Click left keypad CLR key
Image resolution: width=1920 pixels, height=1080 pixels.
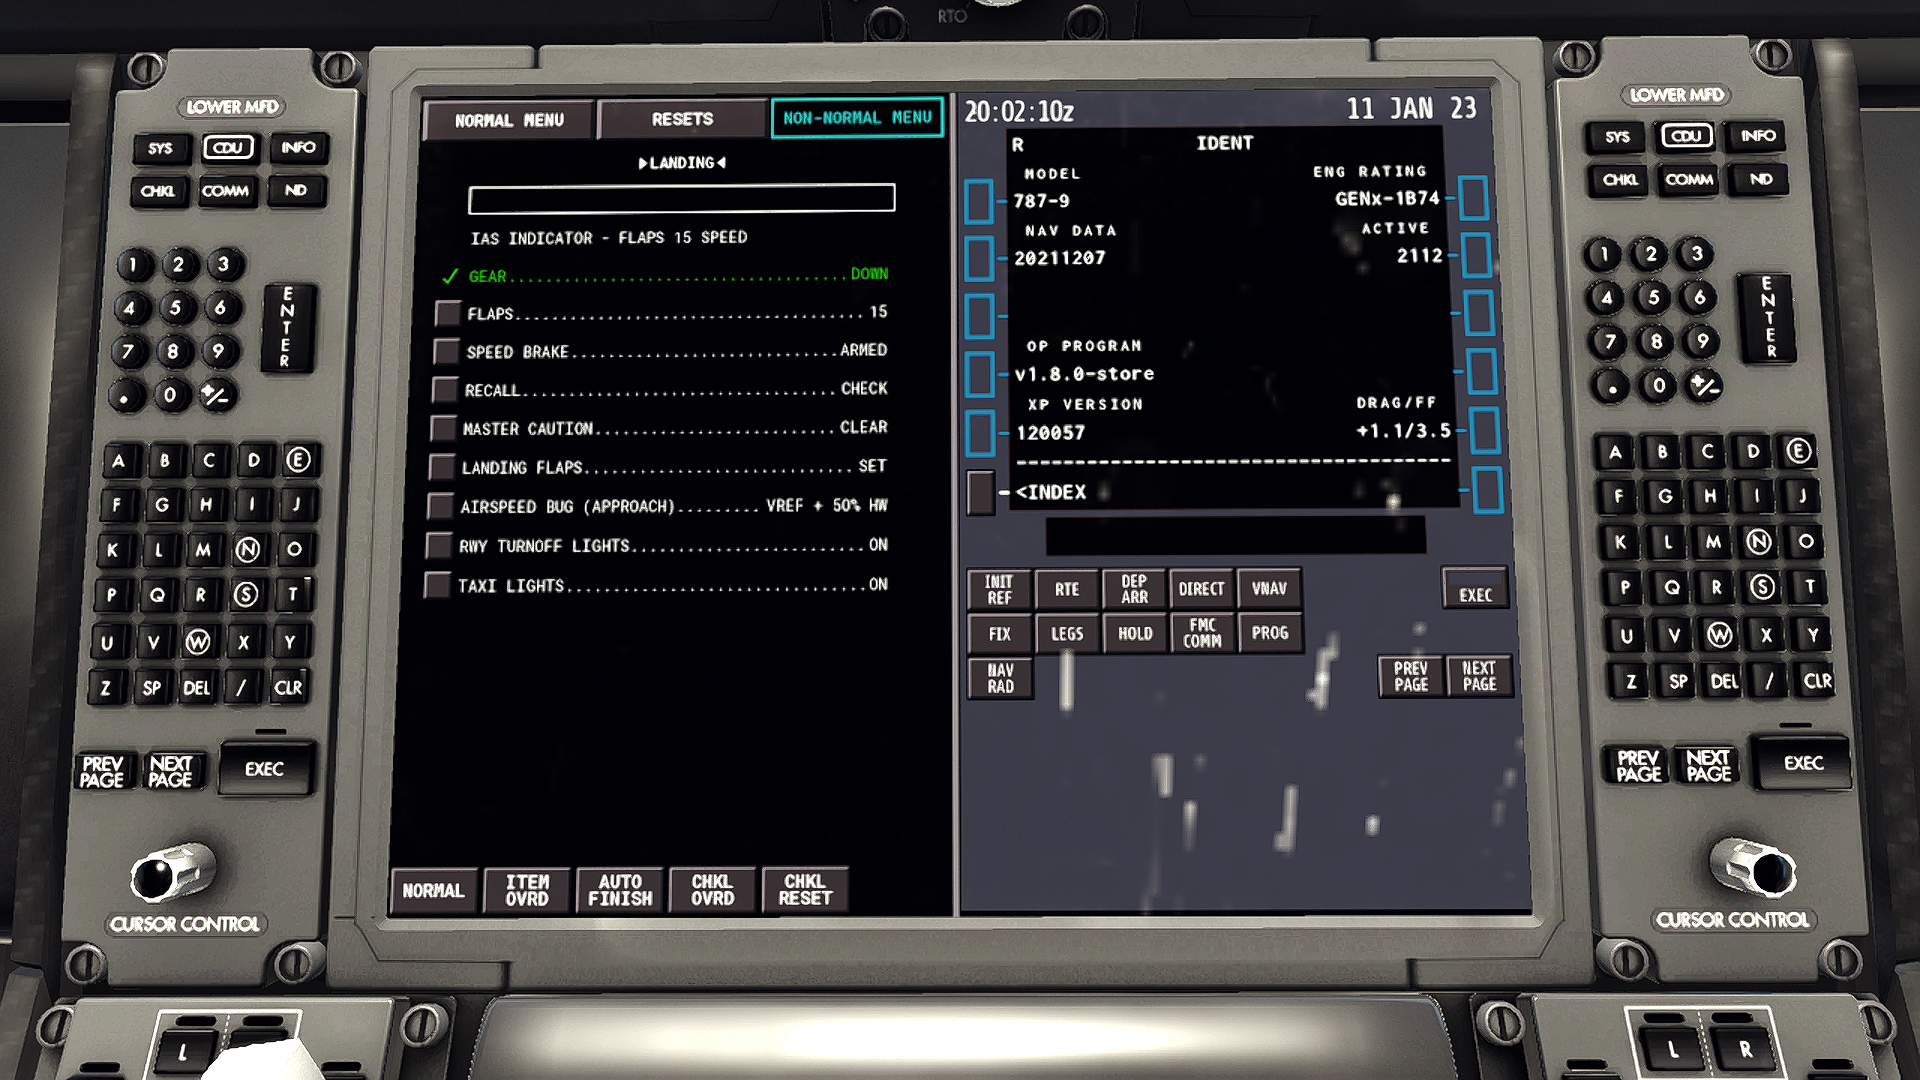[x=287, y=687]
